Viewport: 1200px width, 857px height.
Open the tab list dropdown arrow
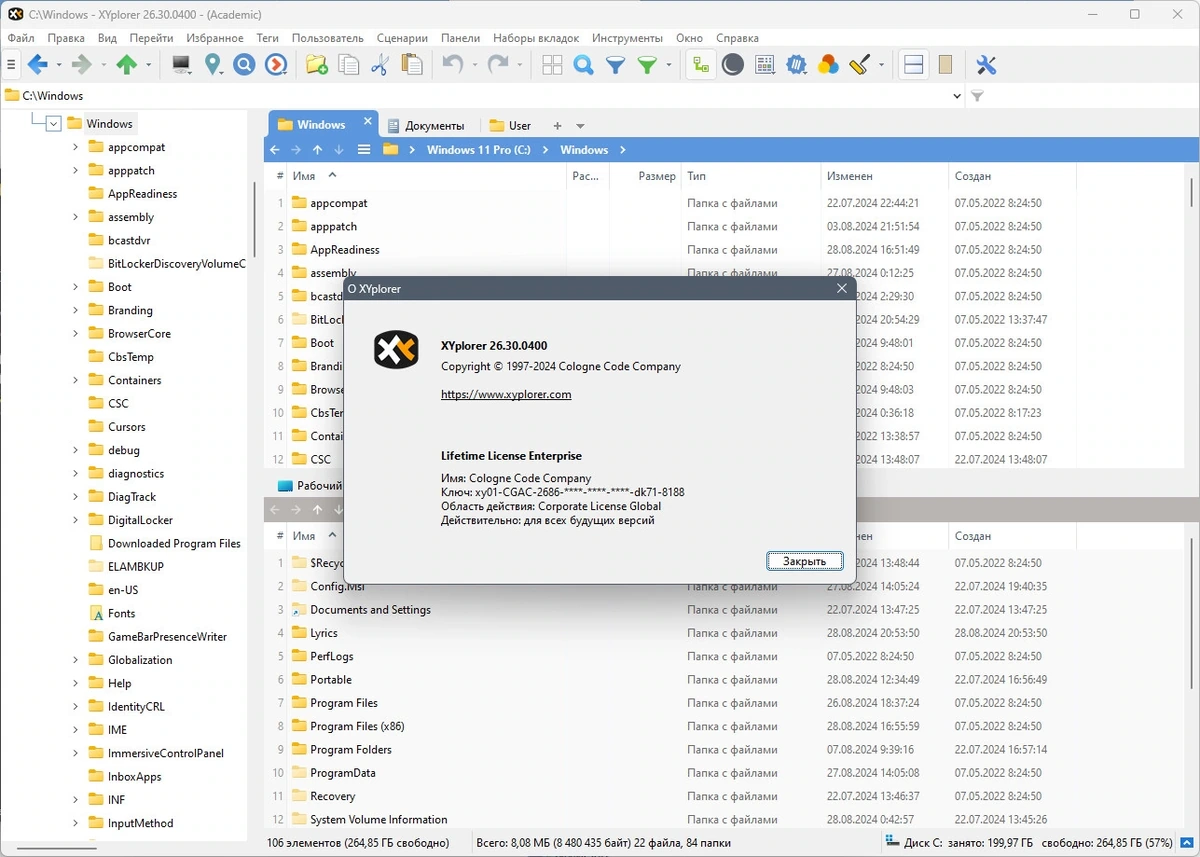[580, 126]
